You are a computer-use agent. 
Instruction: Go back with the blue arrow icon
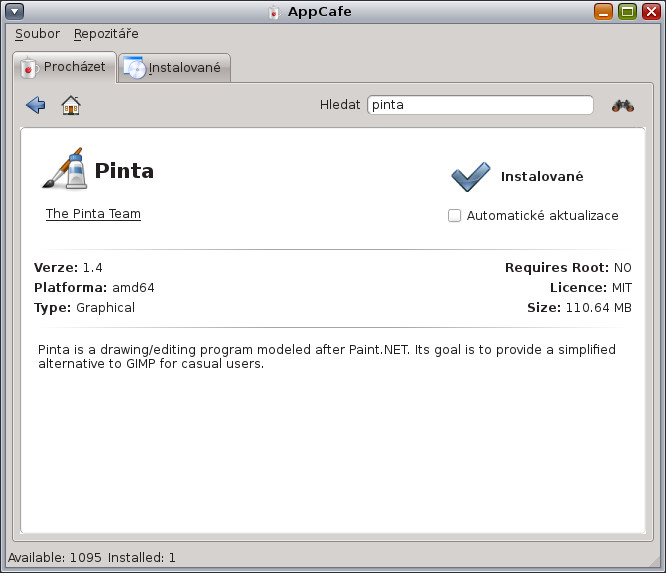pyautogui.click(x=36, y=105)
